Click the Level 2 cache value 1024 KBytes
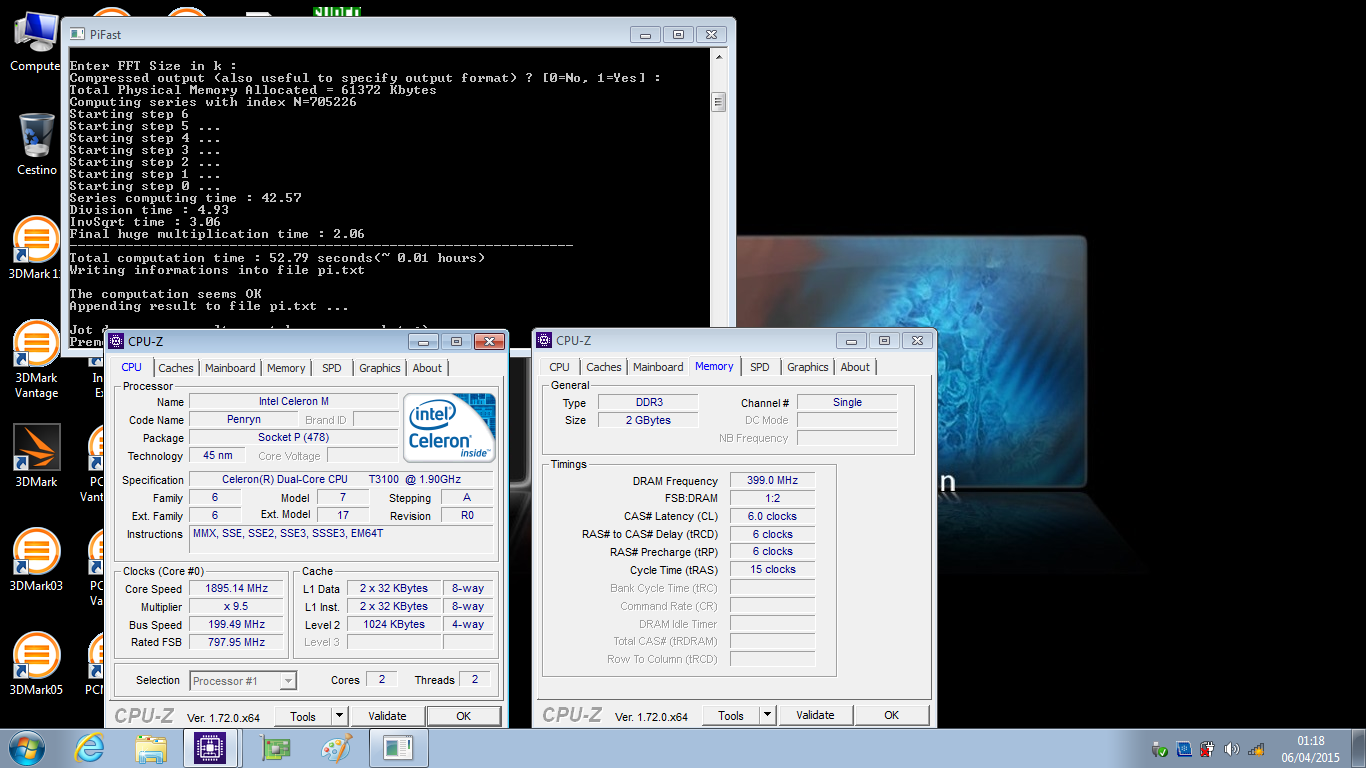1366x768 pixels. click(x=393, y=624)
